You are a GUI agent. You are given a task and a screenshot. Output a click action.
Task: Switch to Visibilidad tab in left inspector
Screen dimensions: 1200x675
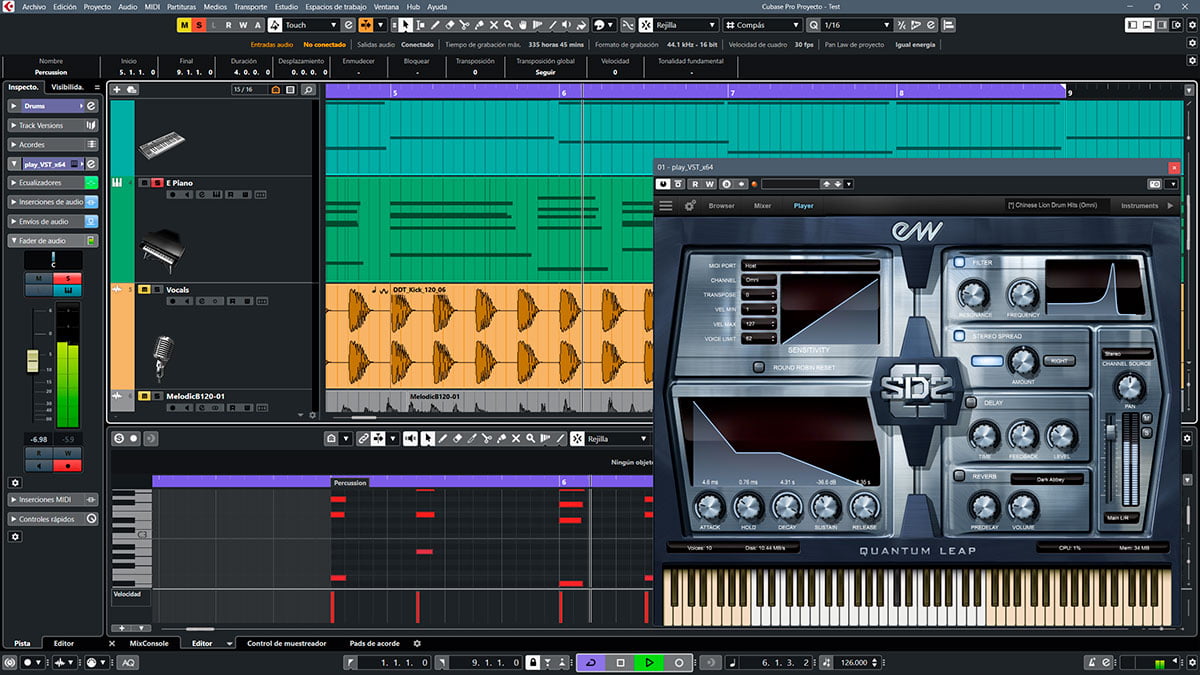pos(68,88)
